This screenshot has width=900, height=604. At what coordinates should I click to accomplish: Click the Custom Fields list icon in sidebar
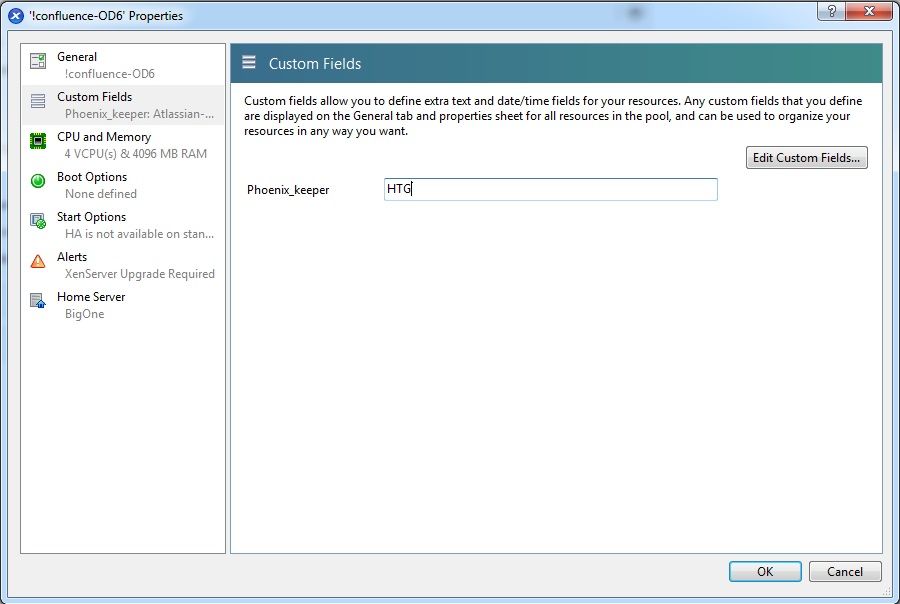point(38,101)
